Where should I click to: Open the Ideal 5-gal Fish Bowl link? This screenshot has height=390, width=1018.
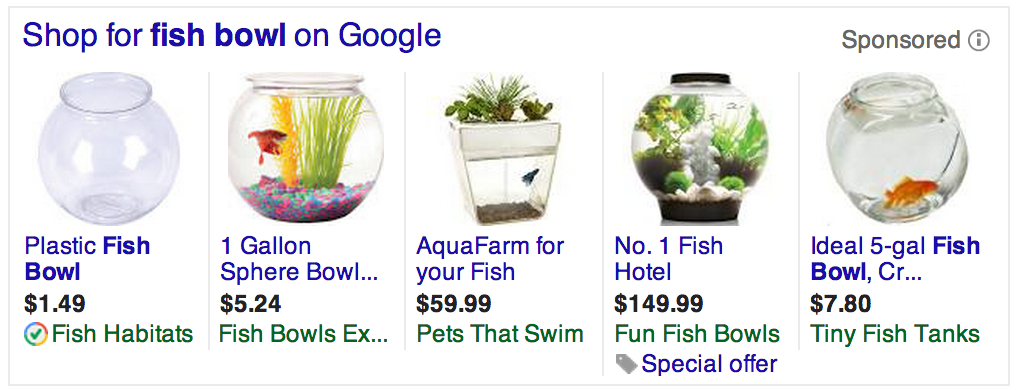[895, 259]
